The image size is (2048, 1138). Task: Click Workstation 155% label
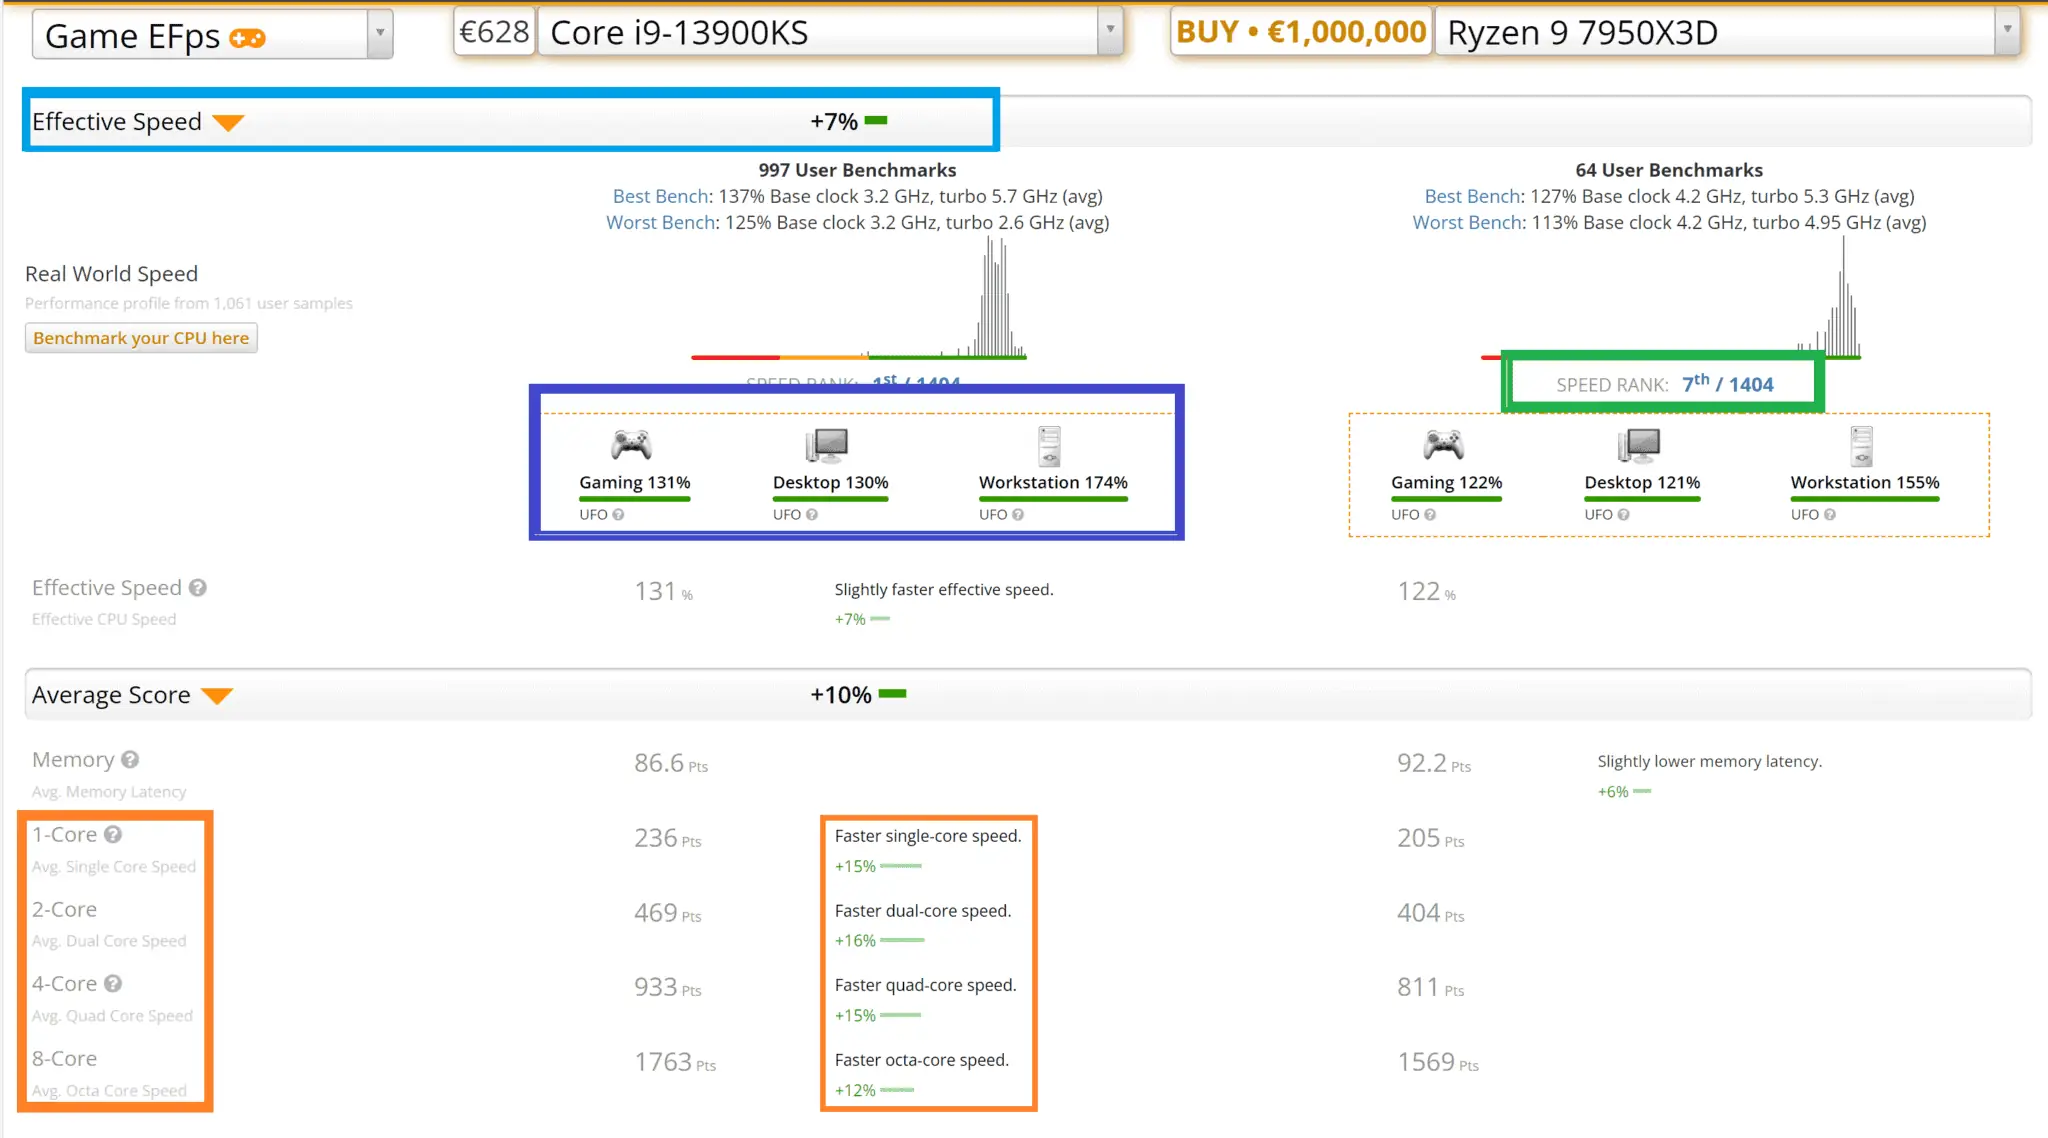click(x=1865, y=482)
